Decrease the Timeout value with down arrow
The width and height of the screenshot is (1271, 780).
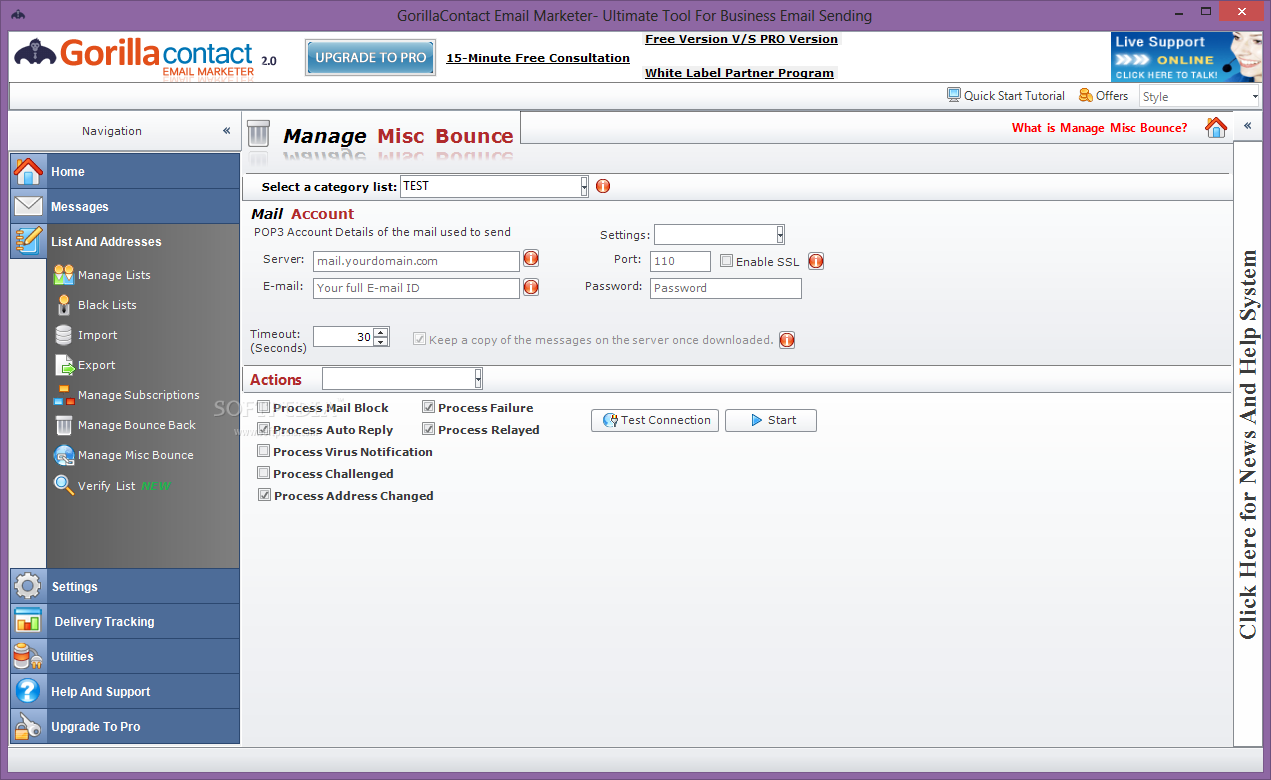tap(381, 342)
